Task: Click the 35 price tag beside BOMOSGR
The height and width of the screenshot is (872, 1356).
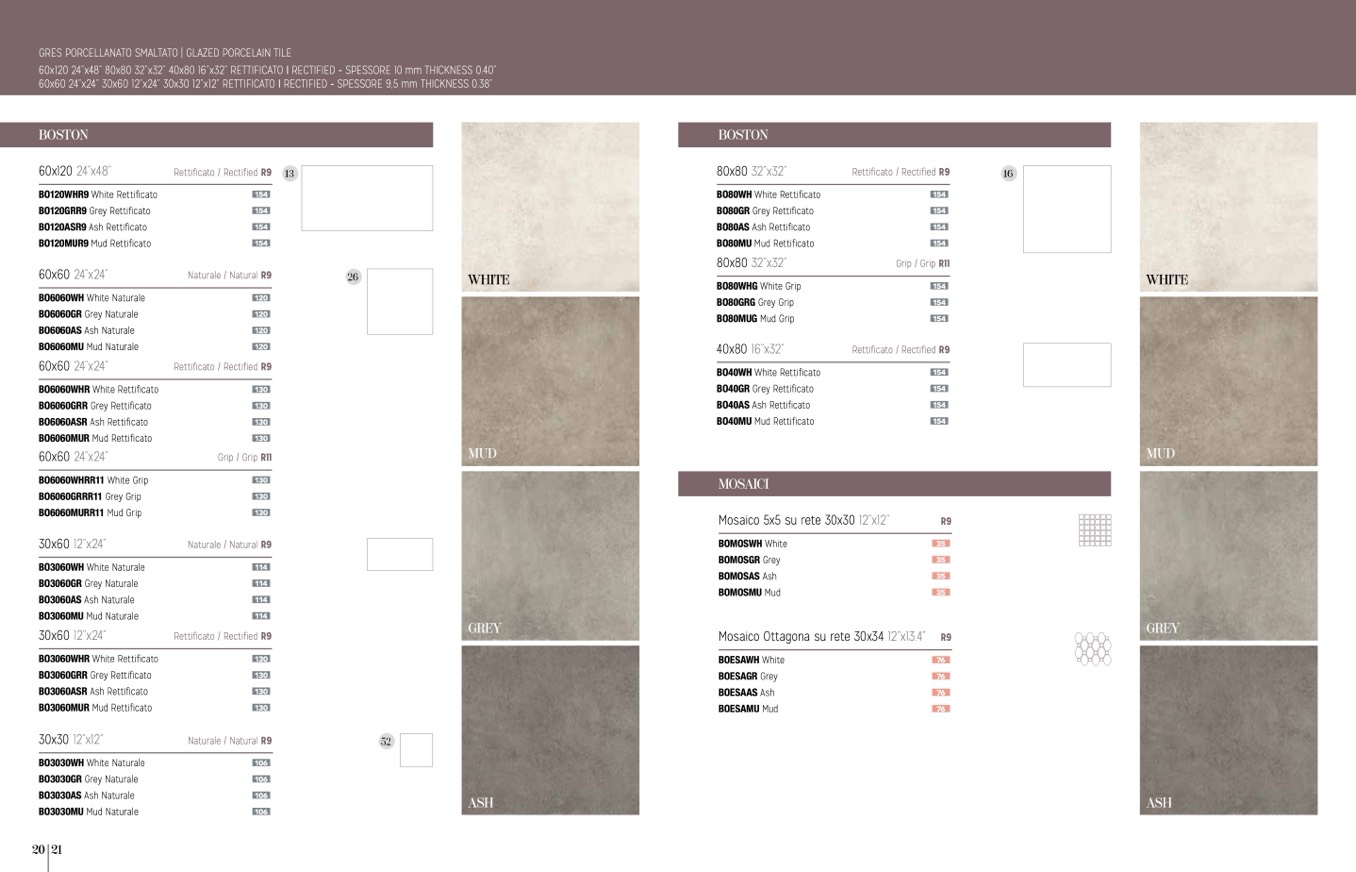Action: click(940, 560)
